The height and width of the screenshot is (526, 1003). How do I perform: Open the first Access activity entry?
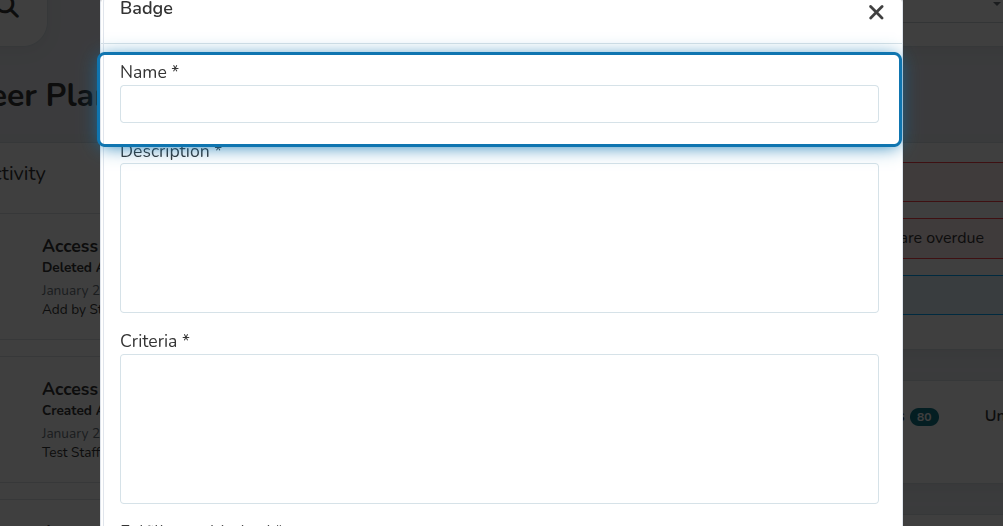tap(70, 246)
